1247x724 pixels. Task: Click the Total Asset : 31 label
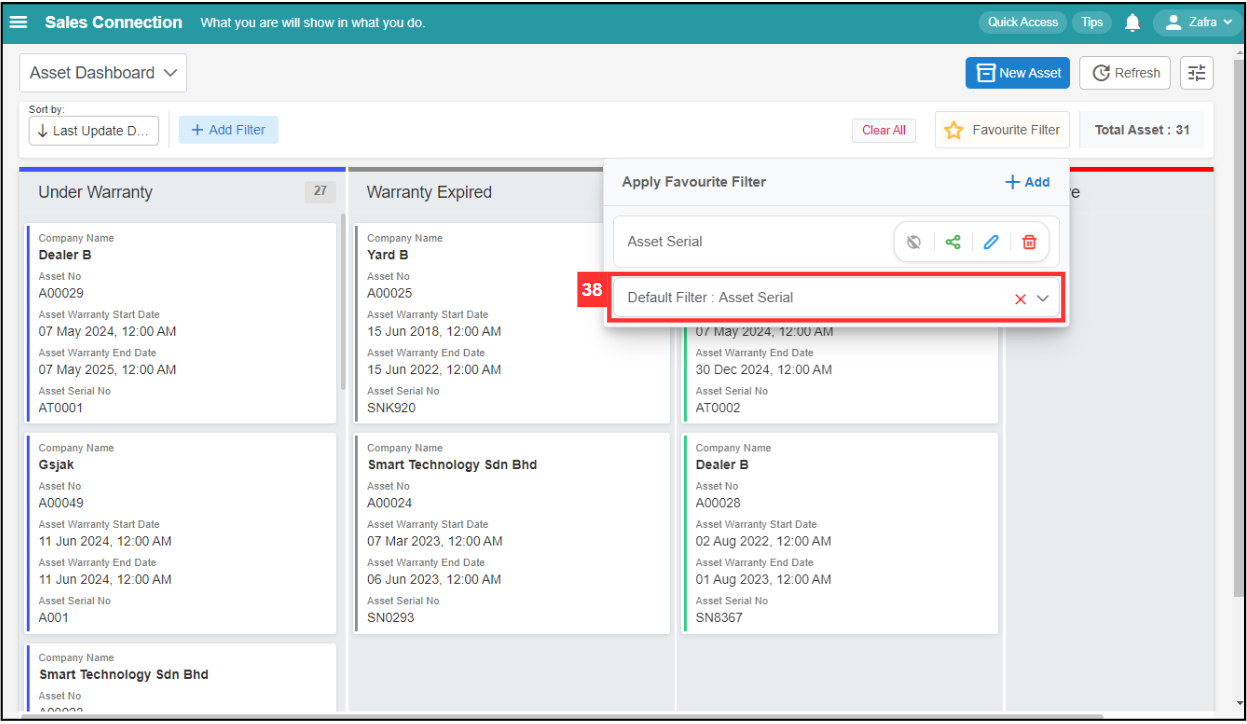(1142, 130)
